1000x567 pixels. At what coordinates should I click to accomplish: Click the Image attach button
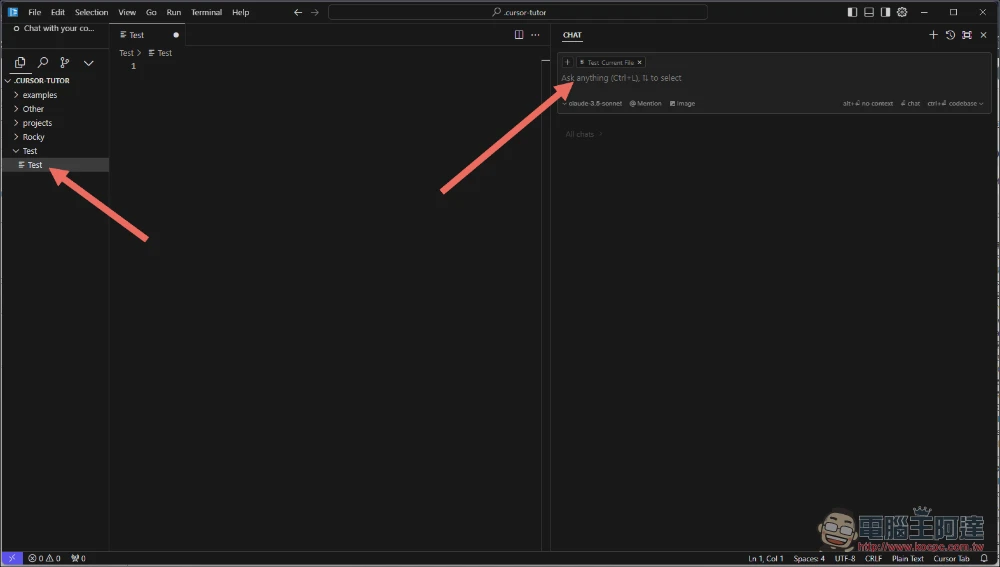(682, 103)
